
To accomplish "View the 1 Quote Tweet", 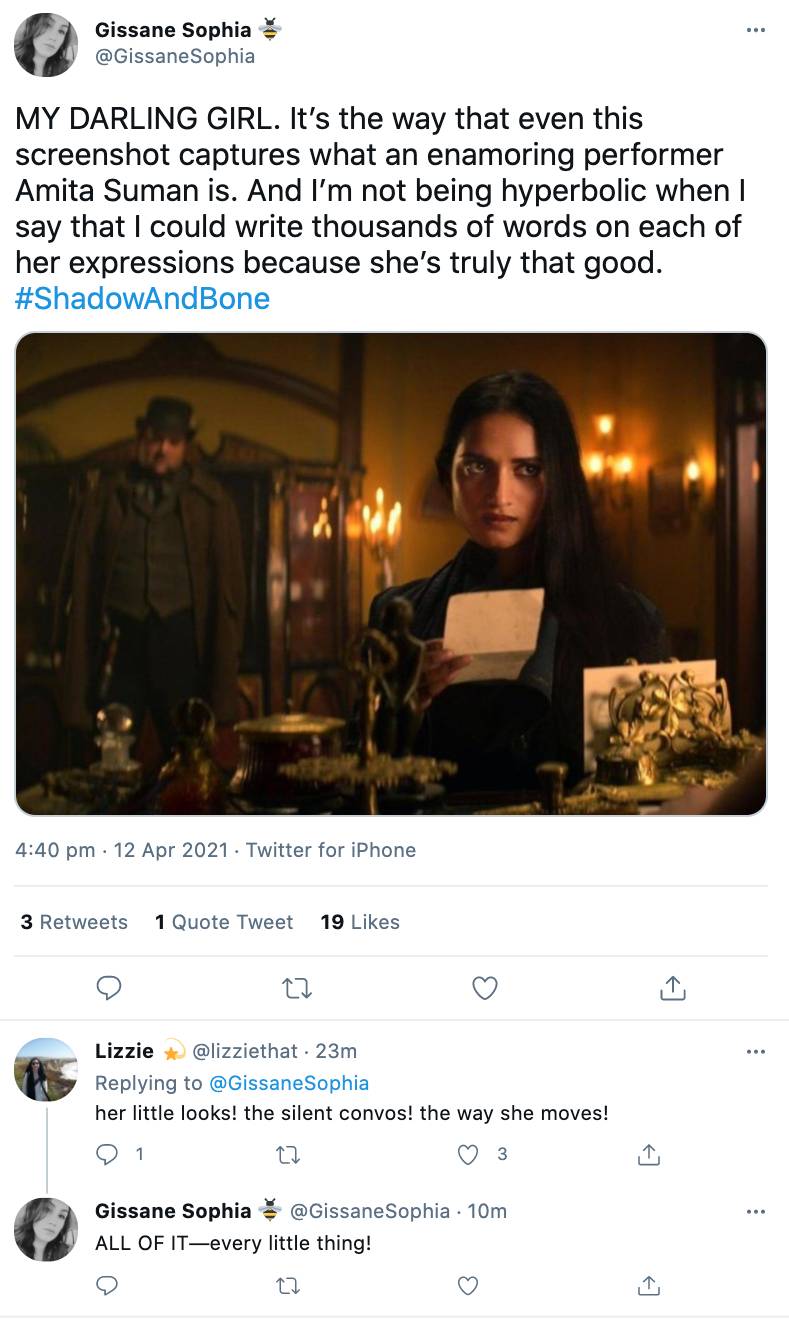I will [224, 922].
